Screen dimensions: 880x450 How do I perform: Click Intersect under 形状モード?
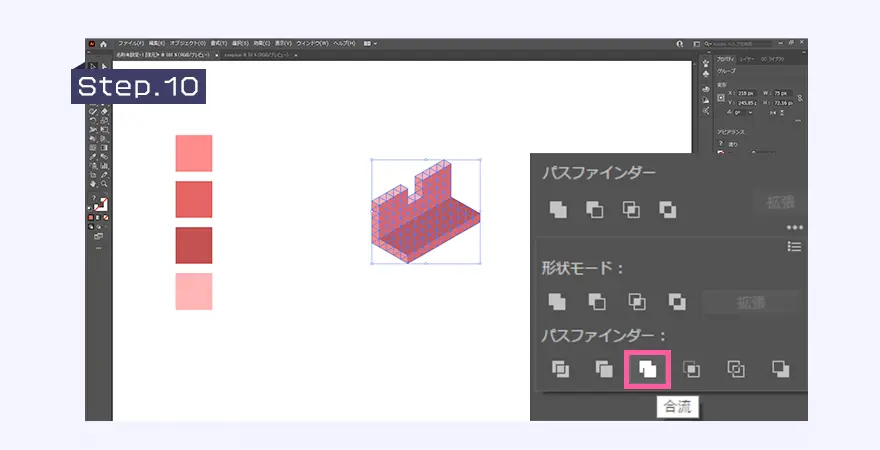coord(637,302)
